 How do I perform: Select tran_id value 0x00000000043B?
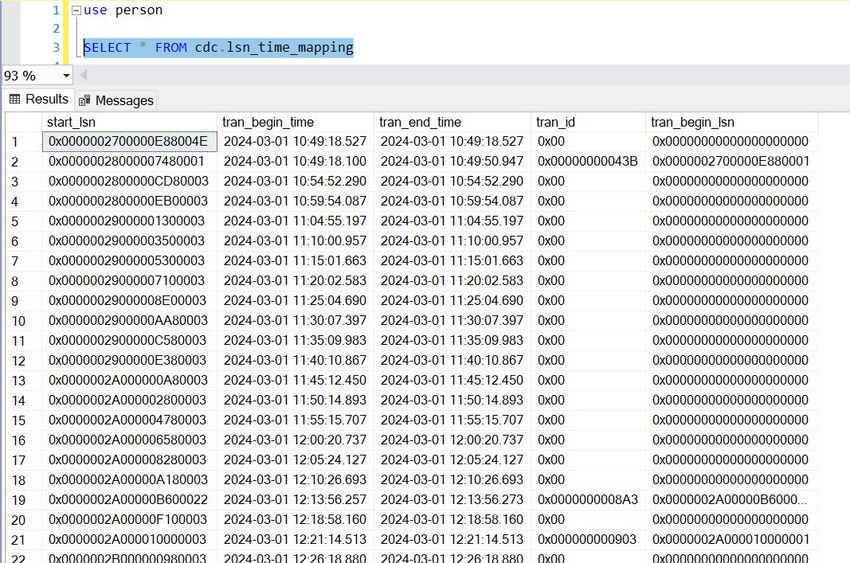click(x=588, y=161)
